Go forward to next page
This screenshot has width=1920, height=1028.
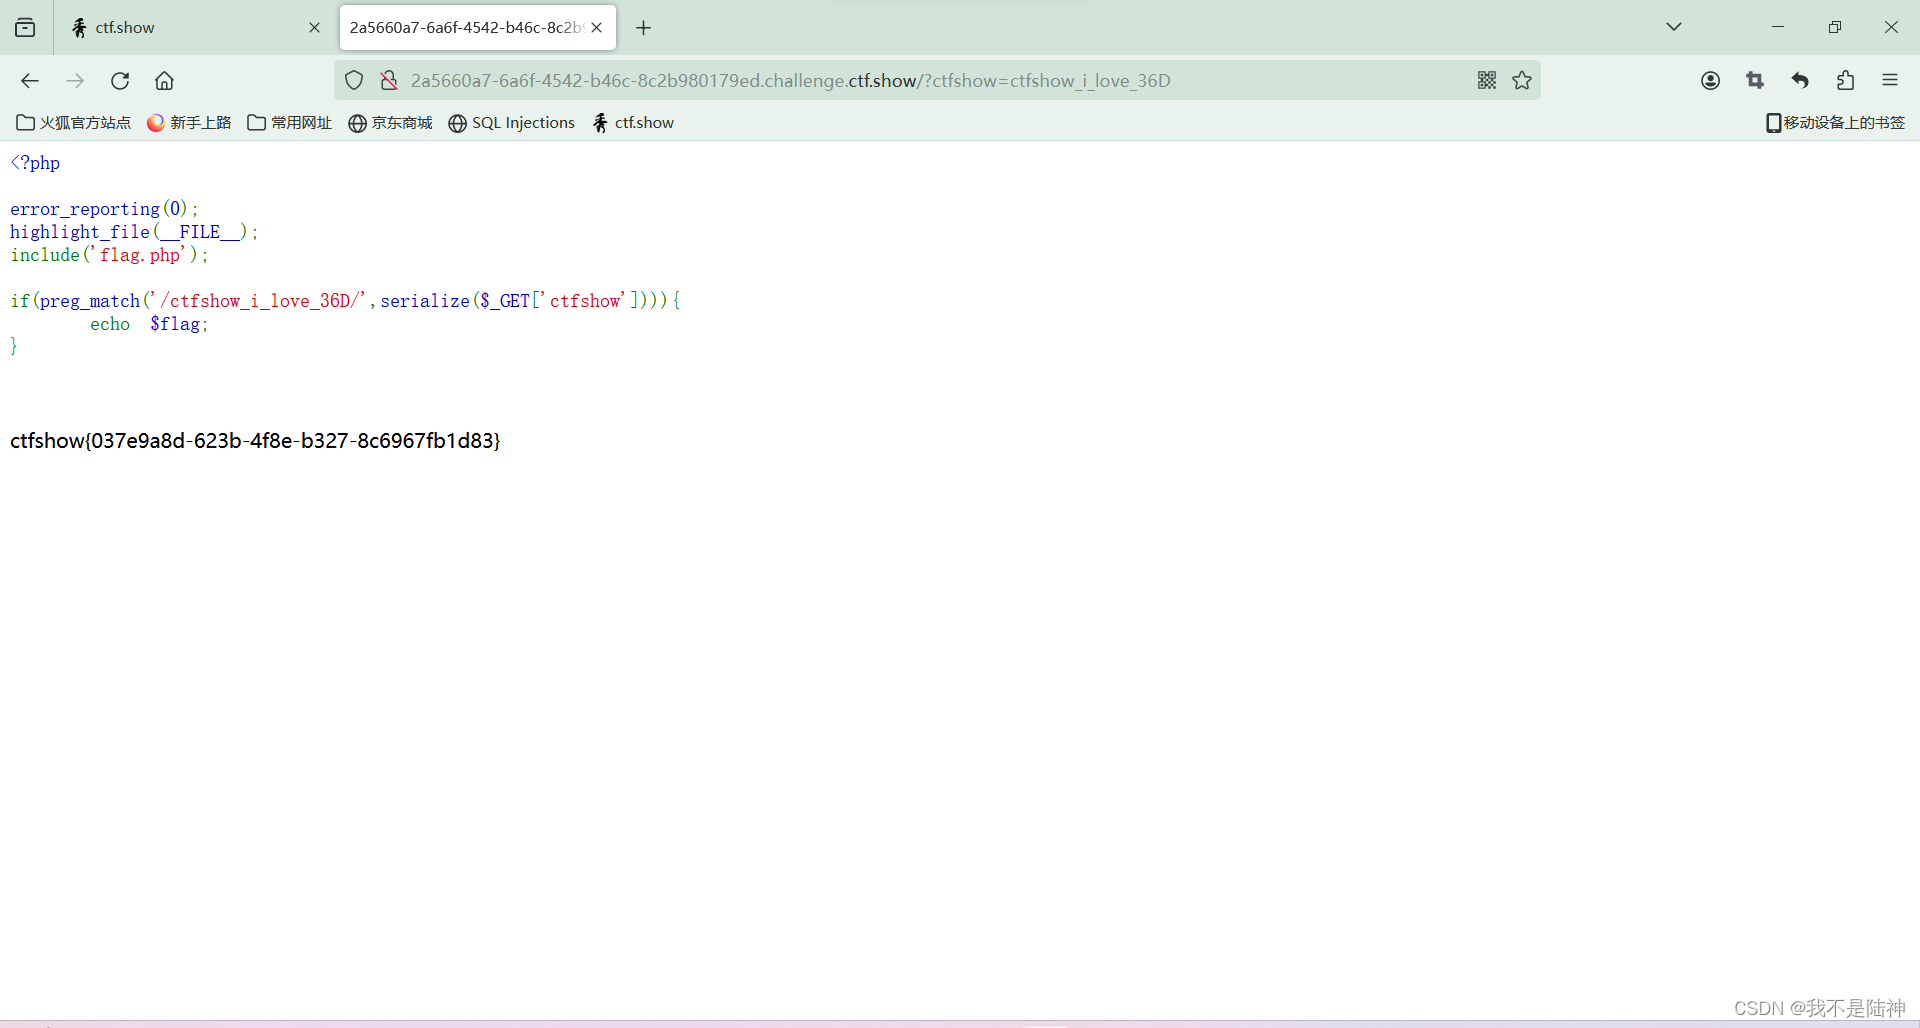pyautogui.click(x=75, y=81)
